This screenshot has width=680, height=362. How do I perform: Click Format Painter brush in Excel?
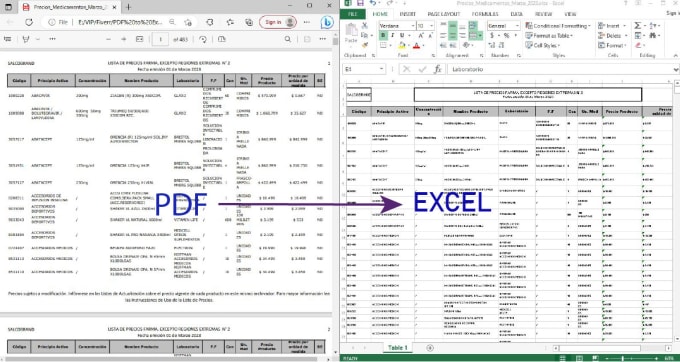[x=364, y=45]
